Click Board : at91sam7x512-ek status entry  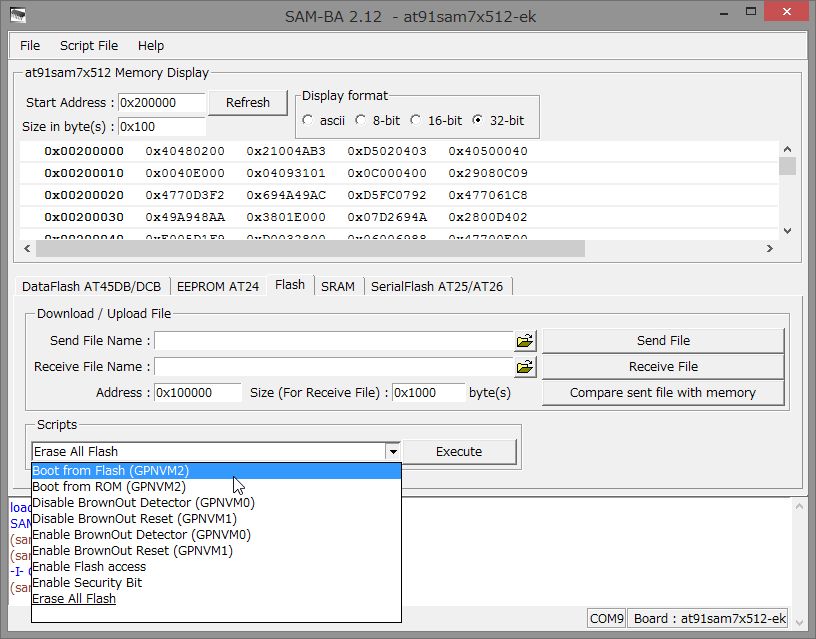(x=708, y=619)
